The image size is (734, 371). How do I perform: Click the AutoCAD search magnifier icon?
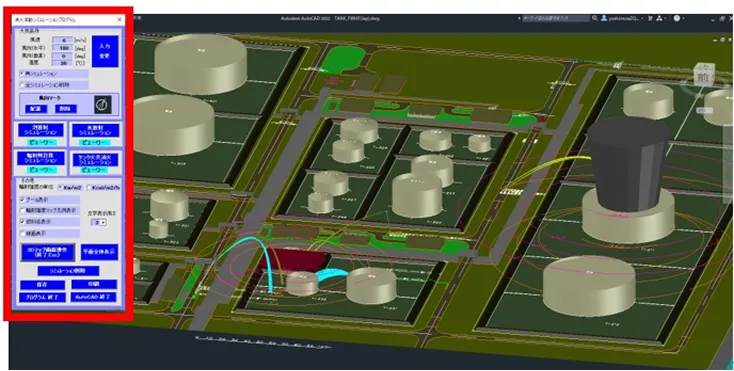click(595, 18)
